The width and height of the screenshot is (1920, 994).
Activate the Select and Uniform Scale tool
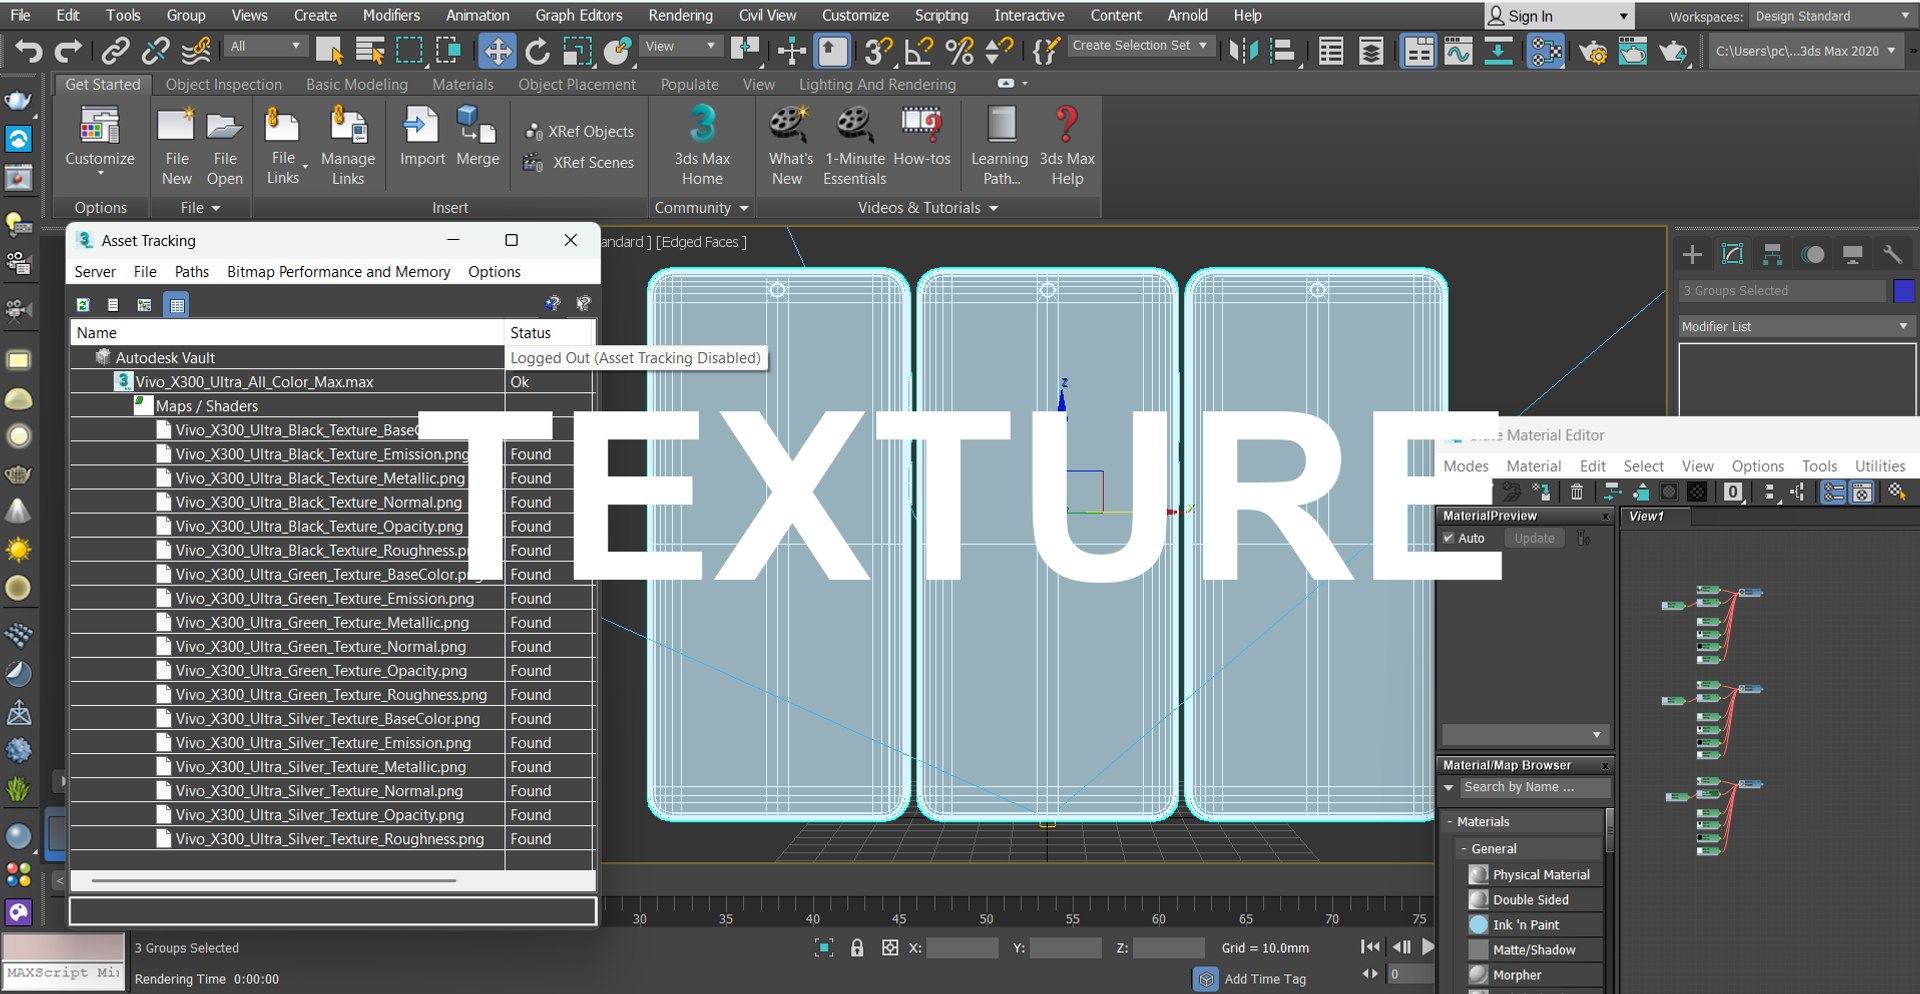pyautogui.click(x=577, y=50)
